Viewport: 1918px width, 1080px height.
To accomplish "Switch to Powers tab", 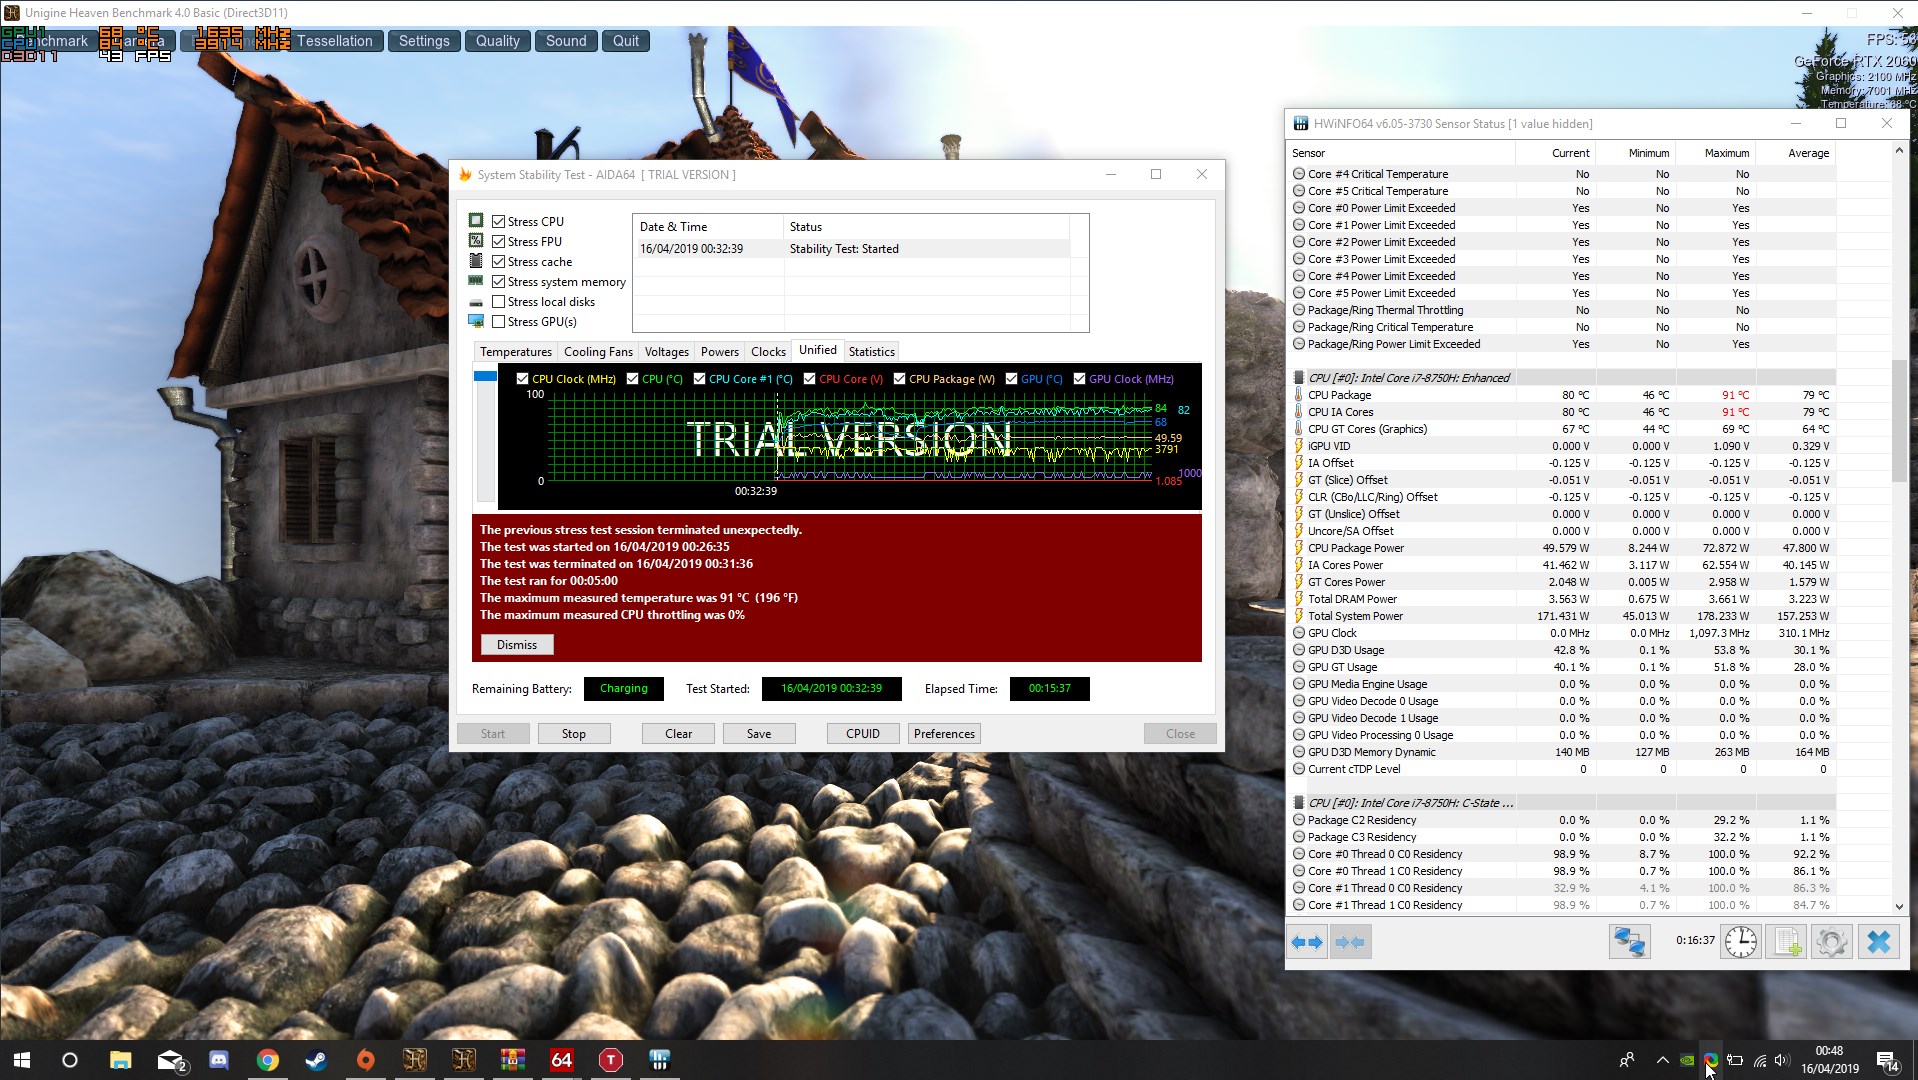I will (x=720, y=352).
